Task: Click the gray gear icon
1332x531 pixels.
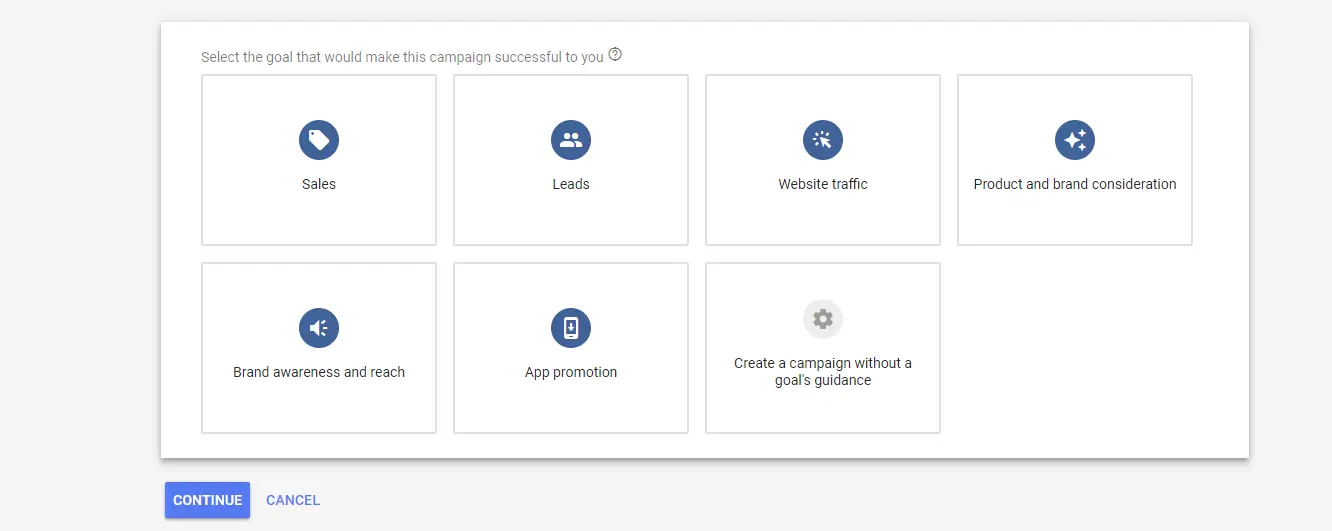Action: 823,319
